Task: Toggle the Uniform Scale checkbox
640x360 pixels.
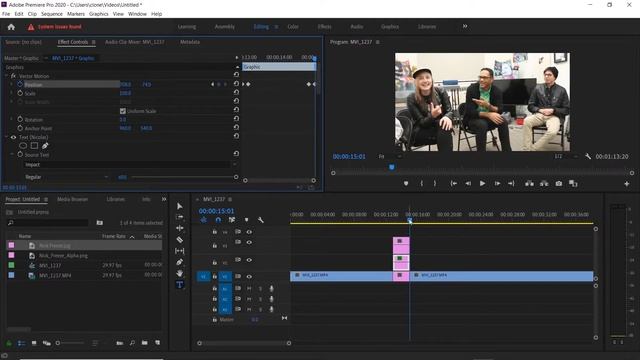Action: click(x=123, y=111)
